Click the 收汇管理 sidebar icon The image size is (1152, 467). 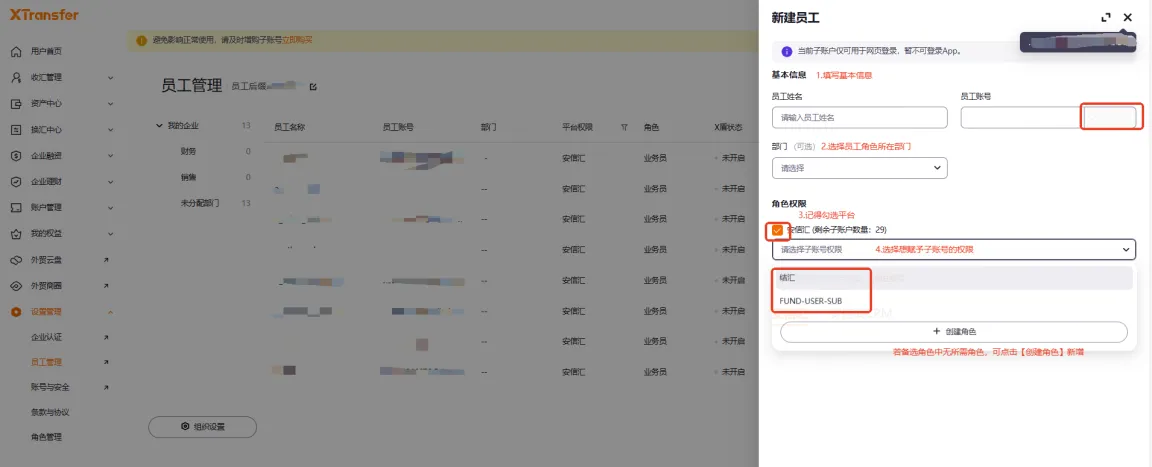coord(16,77)
